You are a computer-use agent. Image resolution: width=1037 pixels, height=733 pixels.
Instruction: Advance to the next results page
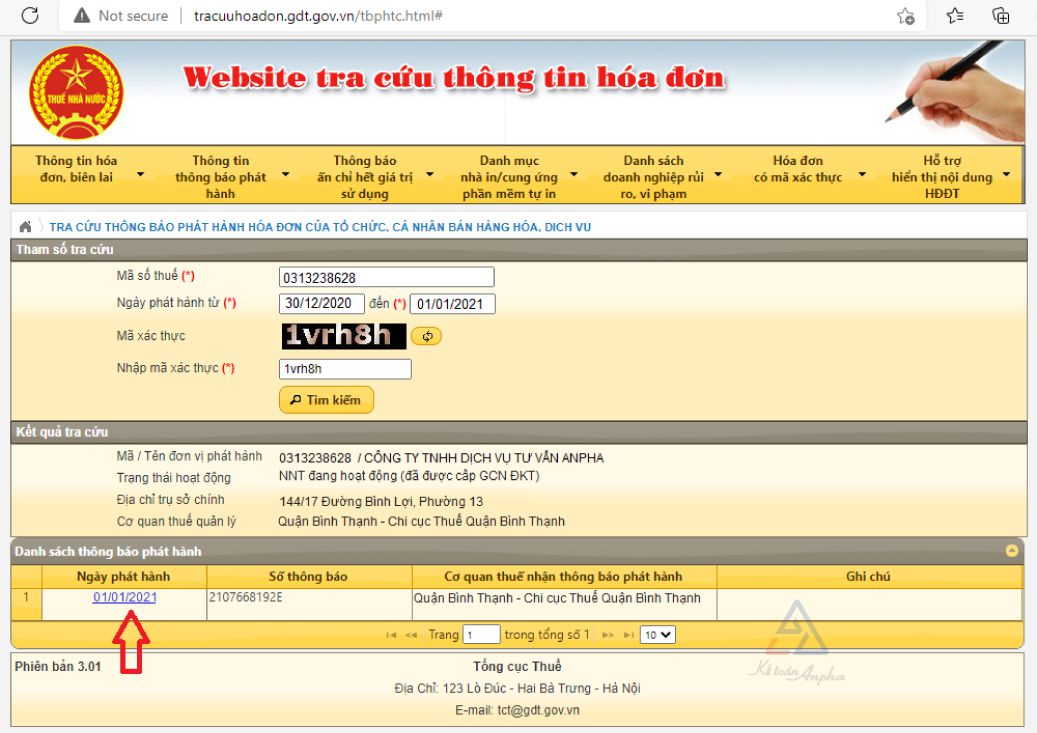coord(608,634)
